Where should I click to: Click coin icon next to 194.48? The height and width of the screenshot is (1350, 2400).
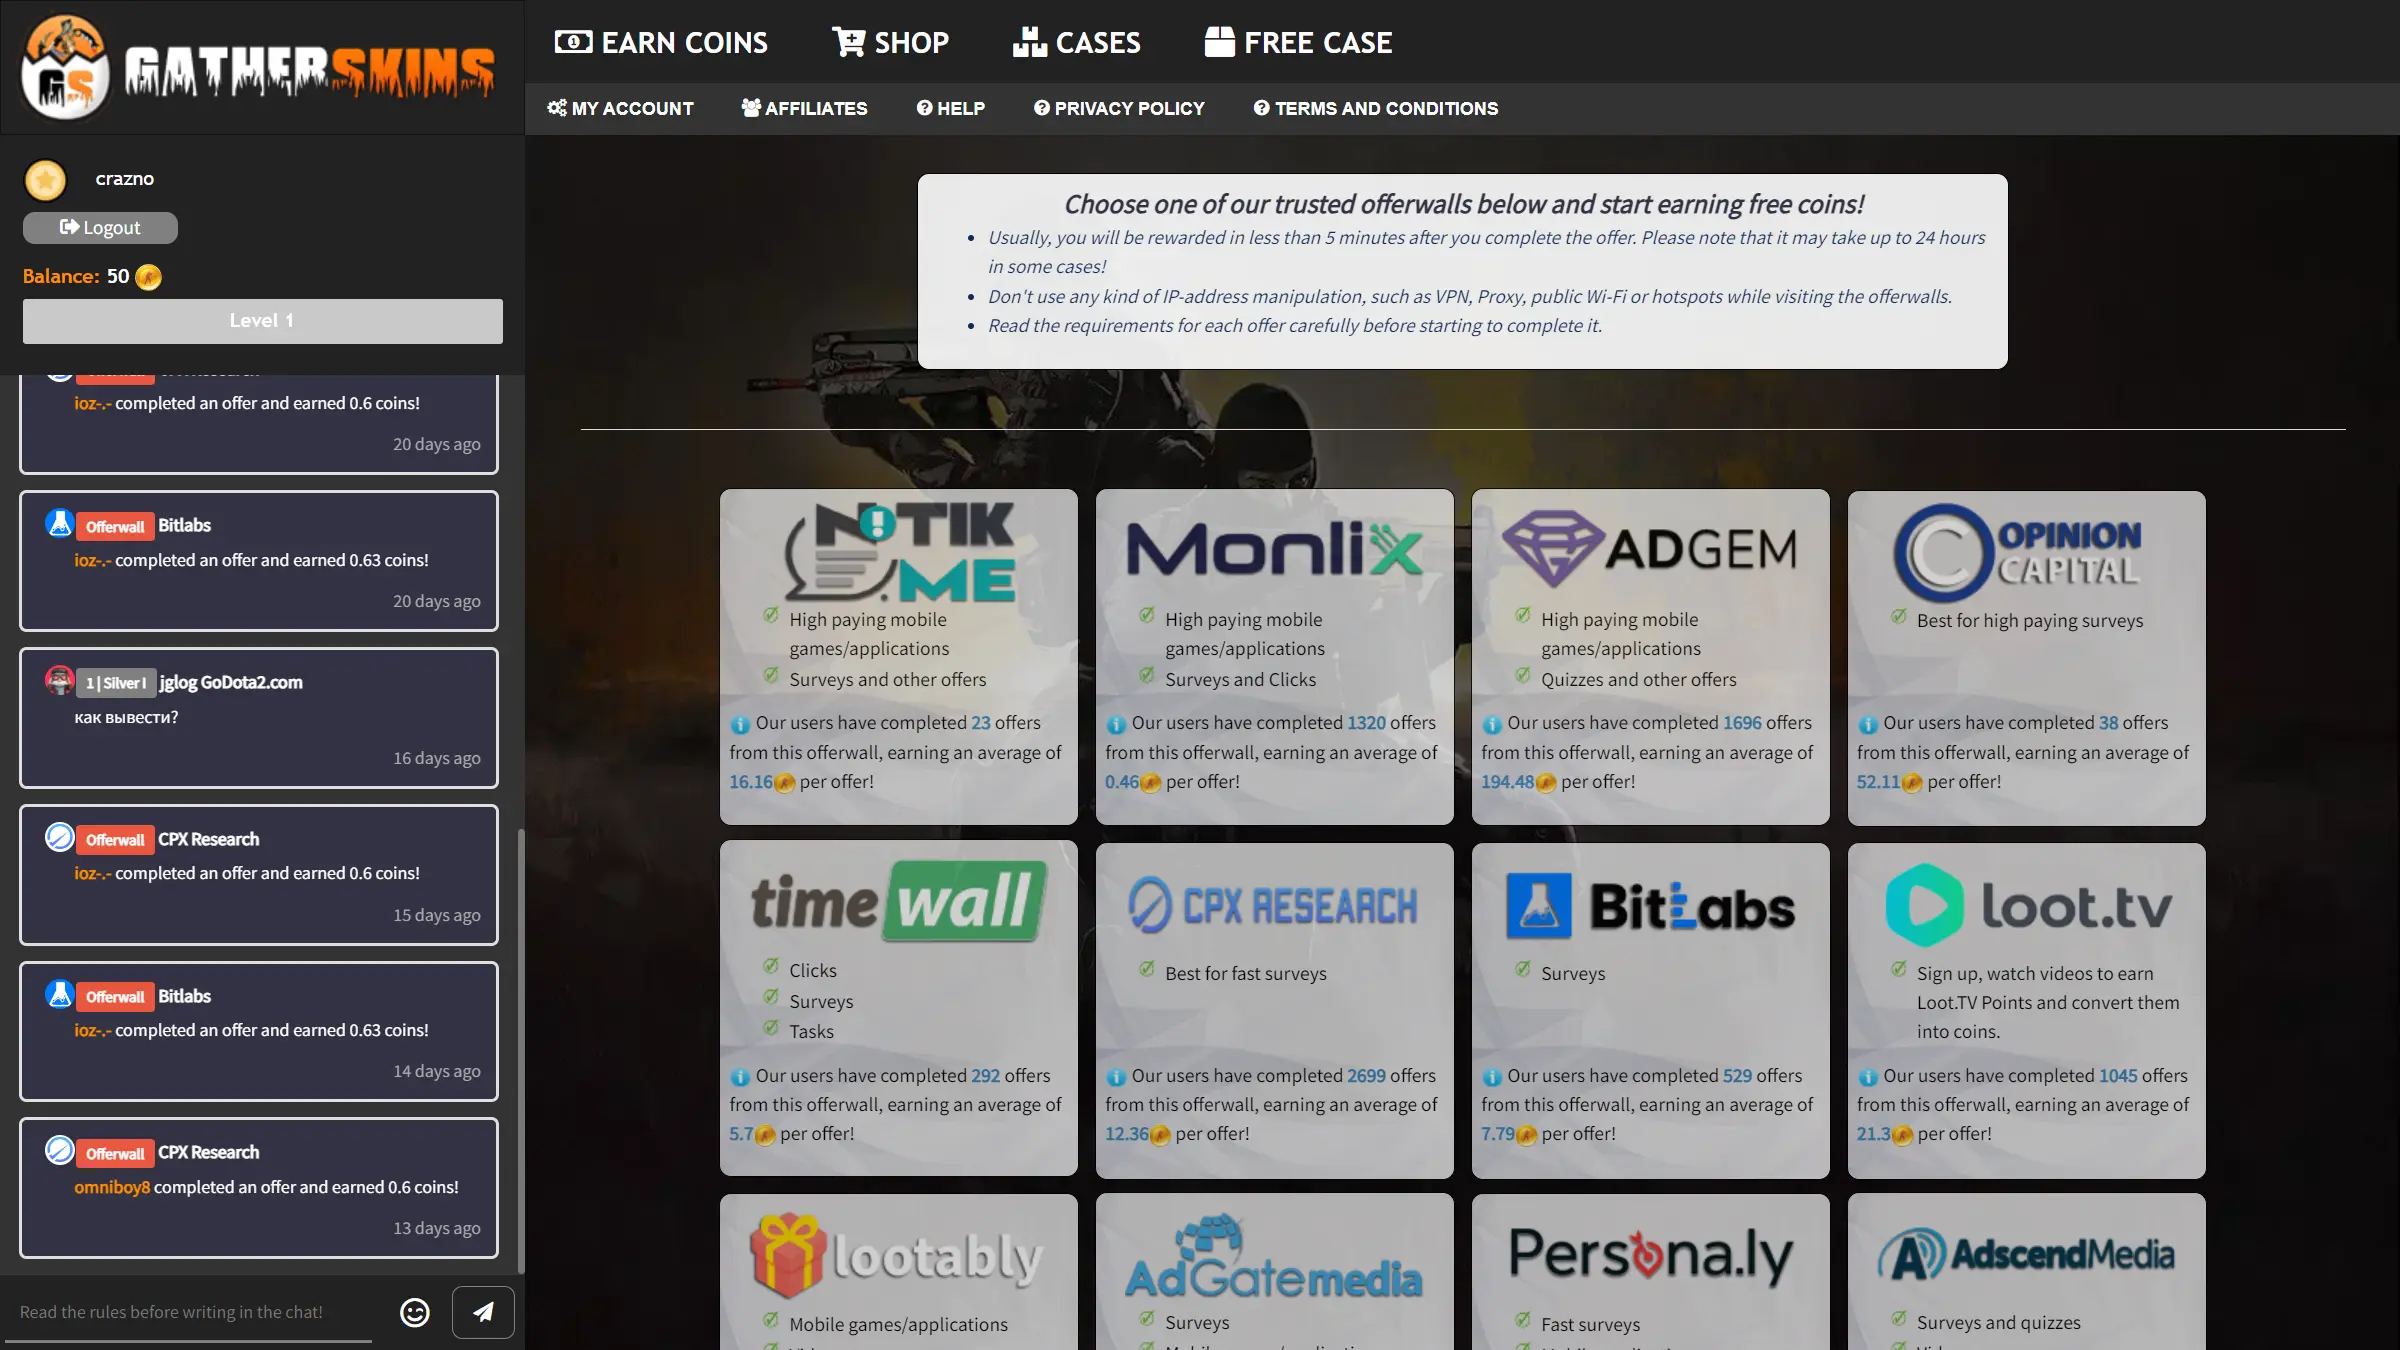tap(1546, 783)
